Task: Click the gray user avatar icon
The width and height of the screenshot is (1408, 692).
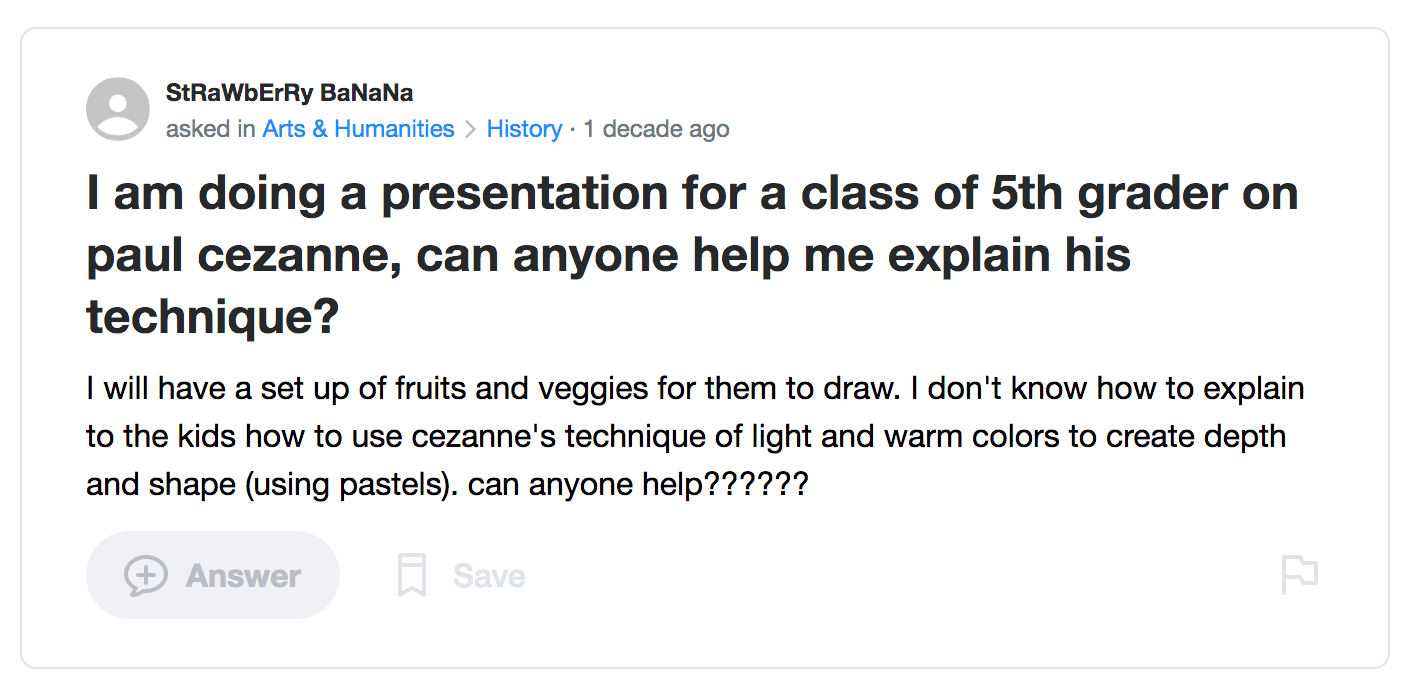Action: (x=118, y=109)
